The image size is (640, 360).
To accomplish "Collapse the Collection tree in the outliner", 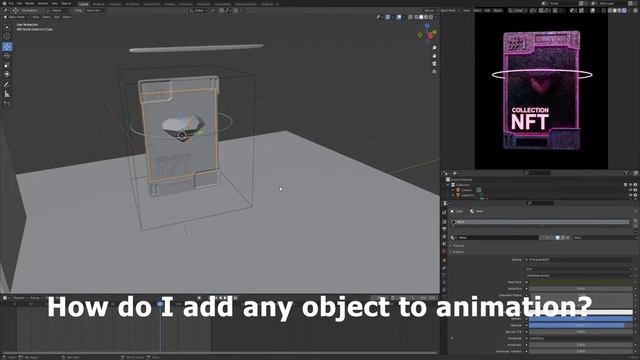I will tap(449, 185).
